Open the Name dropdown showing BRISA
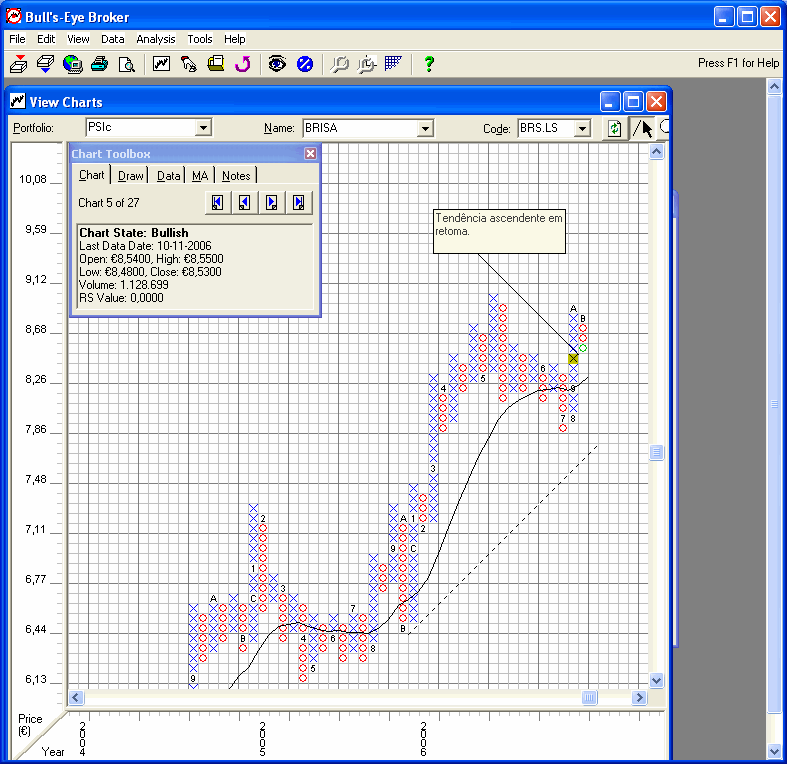Image resolution: width=787 pixels, height=764 pixels. click(x=425, y=128)
